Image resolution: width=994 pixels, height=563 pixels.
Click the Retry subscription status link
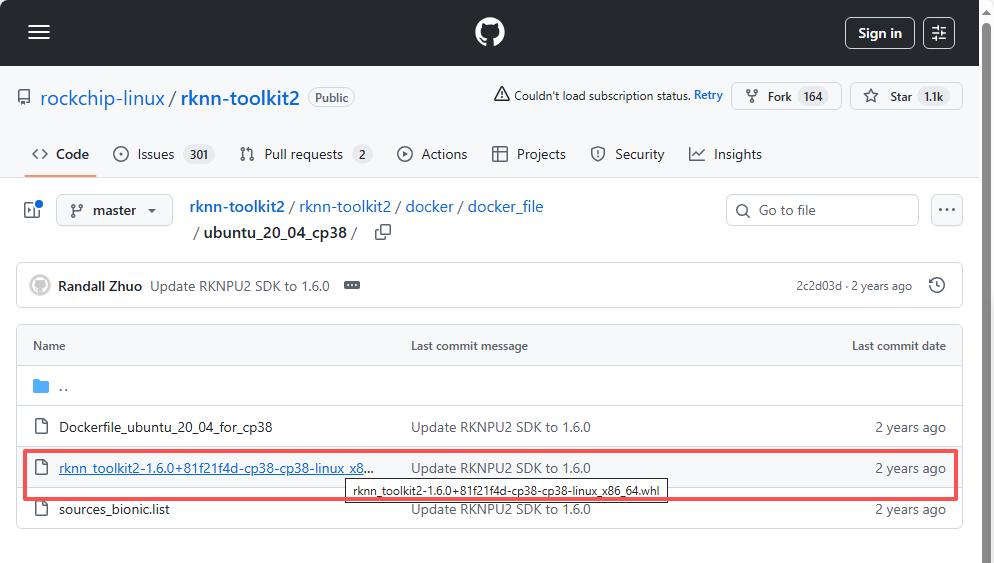pyautogui.click(x=708, y=95)
